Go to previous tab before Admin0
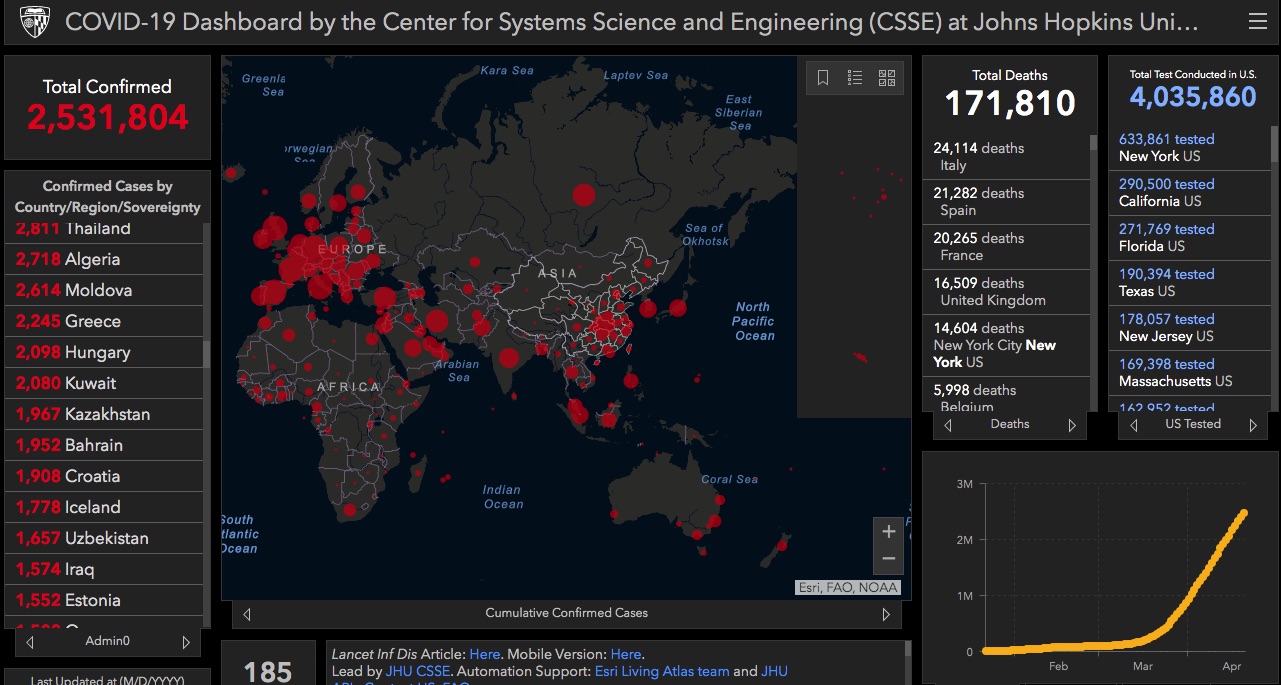The image size is (1281, 685). point(30,642)
